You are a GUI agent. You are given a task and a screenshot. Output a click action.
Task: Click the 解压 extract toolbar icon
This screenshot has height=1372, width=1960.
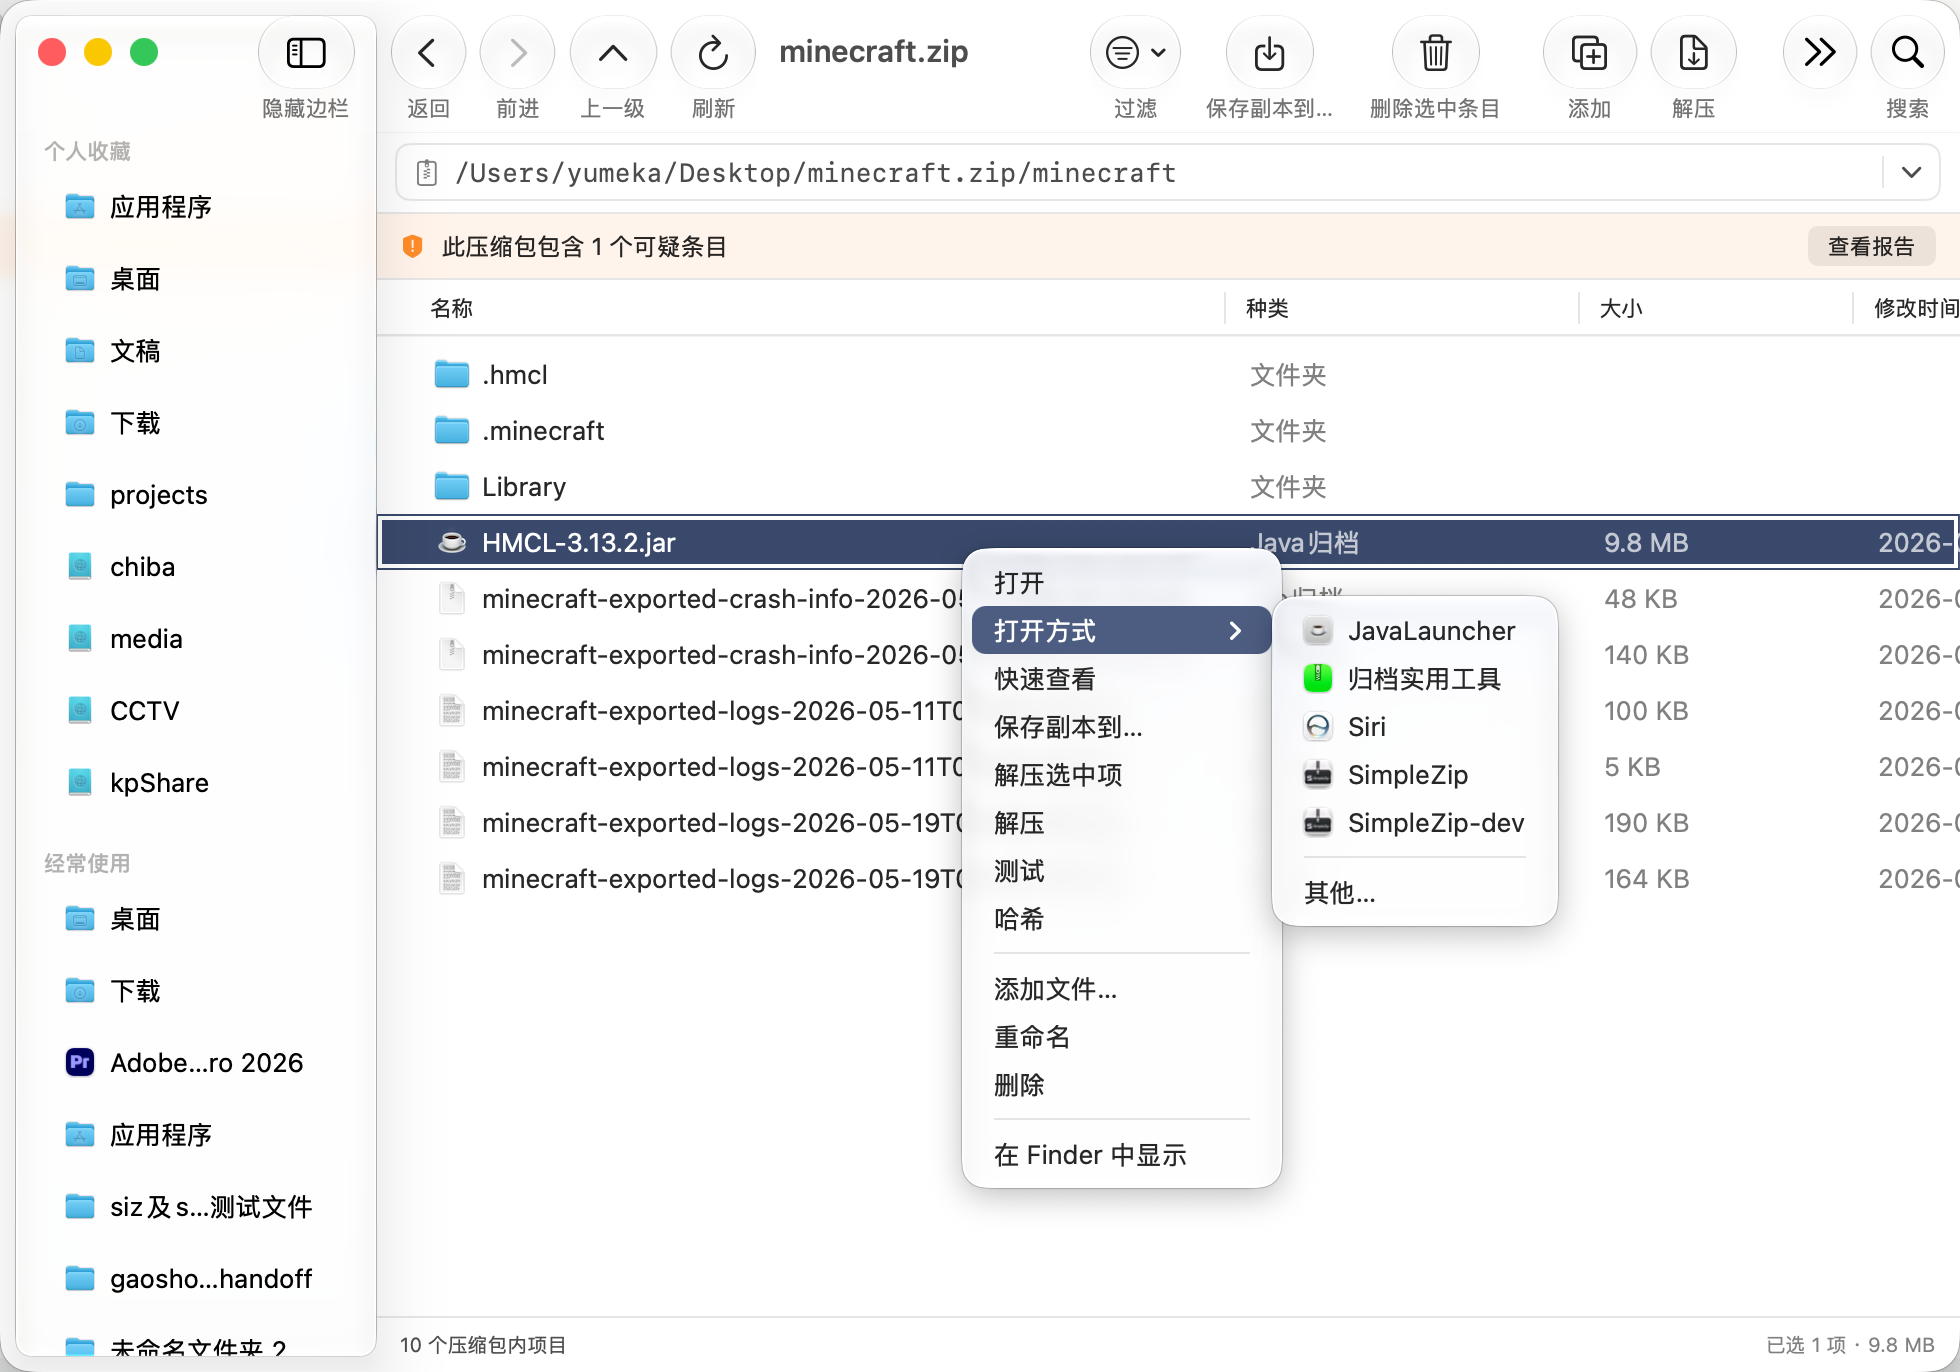click(1693, 53)
